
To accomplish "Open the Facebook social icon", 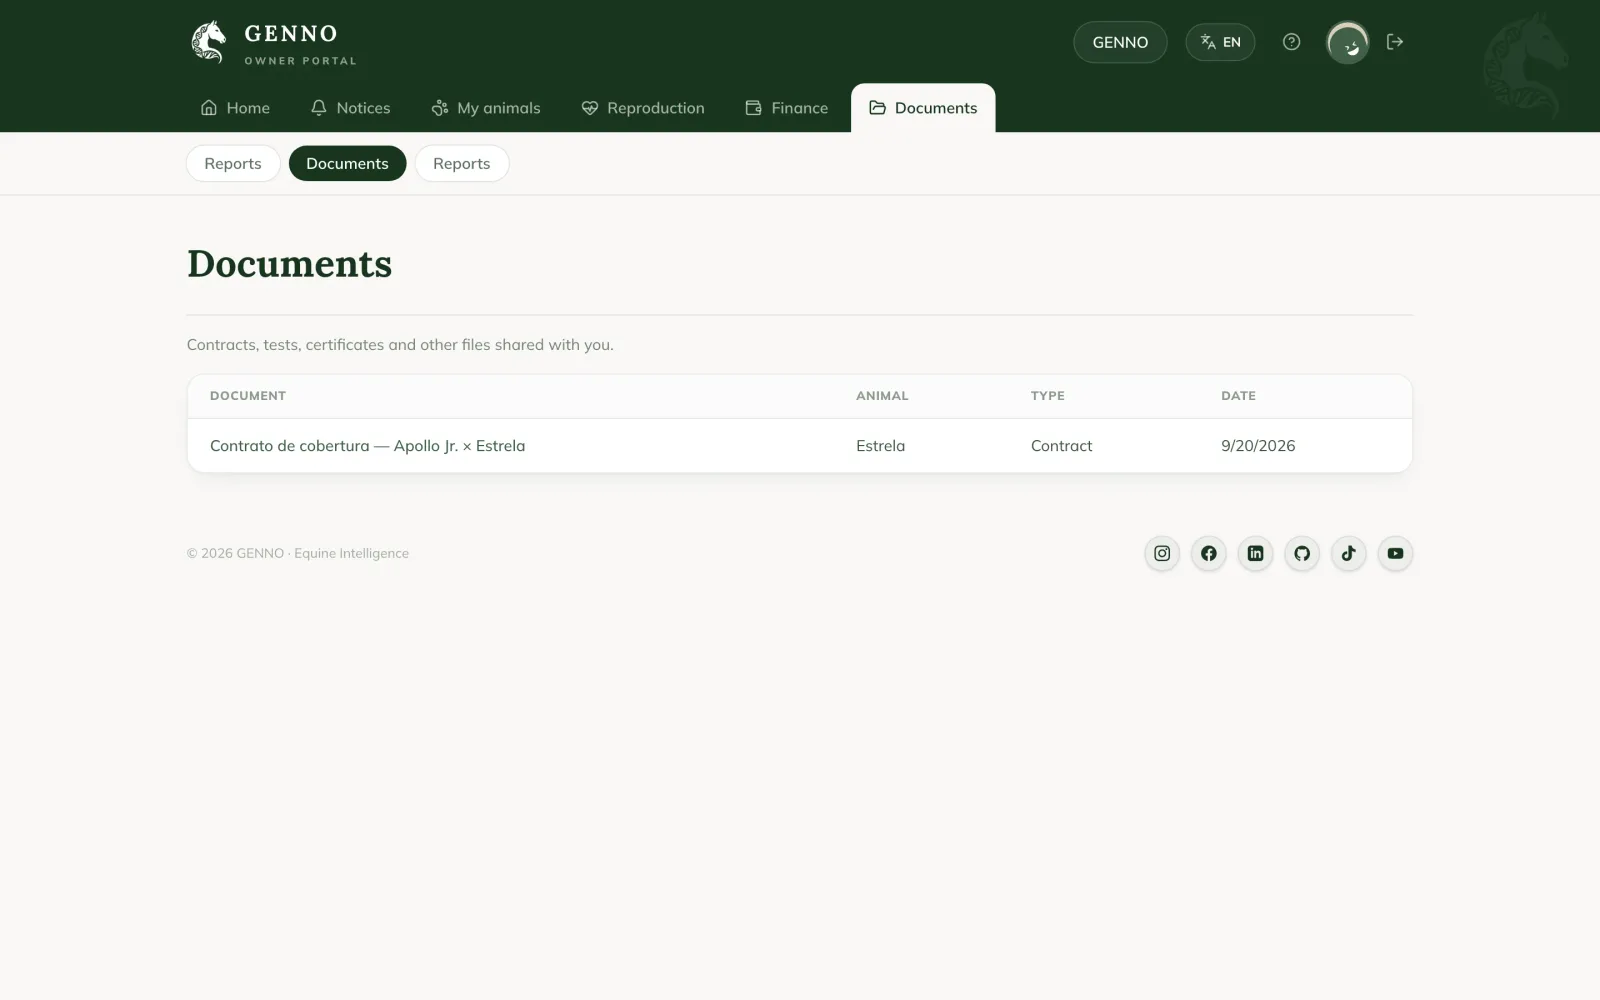I will point(1209,553).
